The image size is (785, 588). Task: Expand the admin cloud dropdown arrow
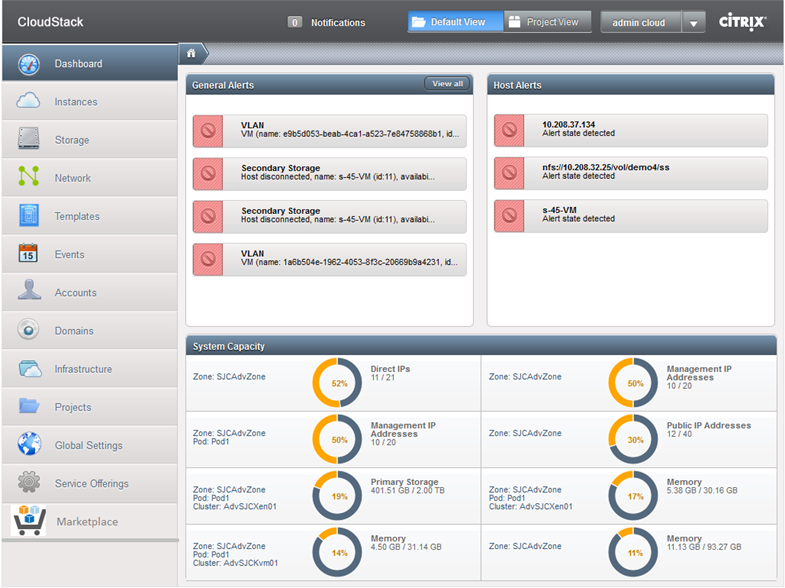pos(693,23)
